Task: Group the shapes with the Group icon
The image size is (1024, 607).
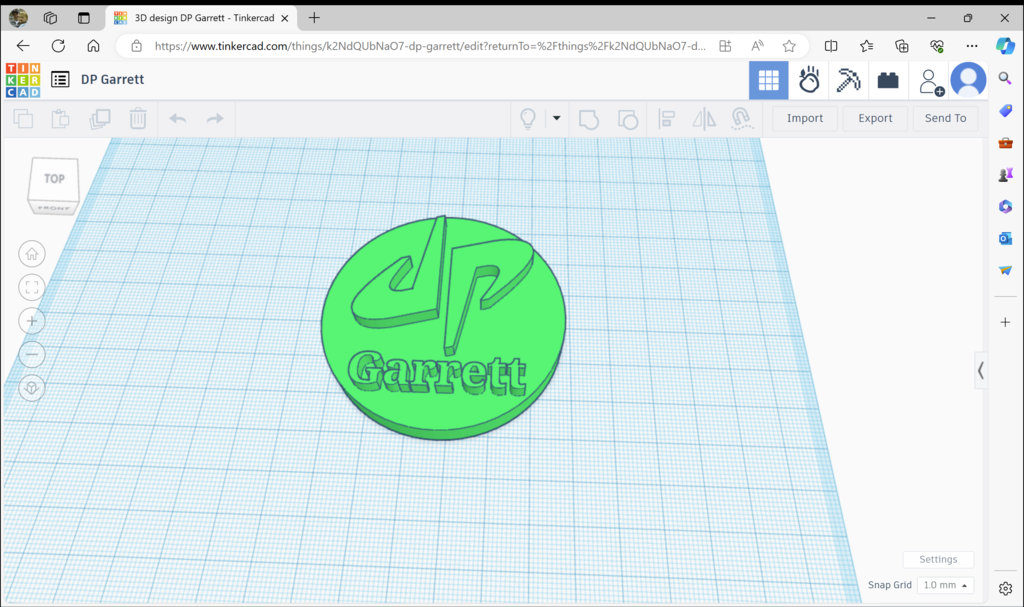Action: click(588, 119)
